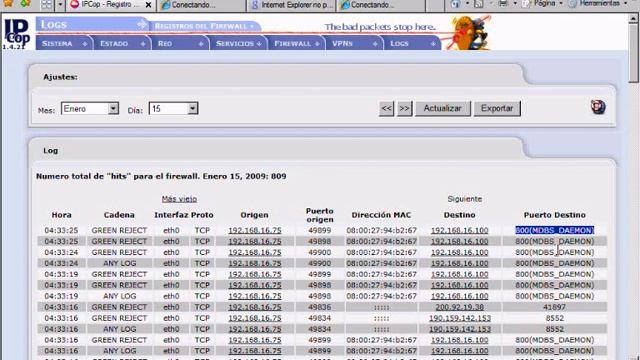Open the Firewall menu
This screenshot has width=640, height=360.
click(x=296, y=43)
